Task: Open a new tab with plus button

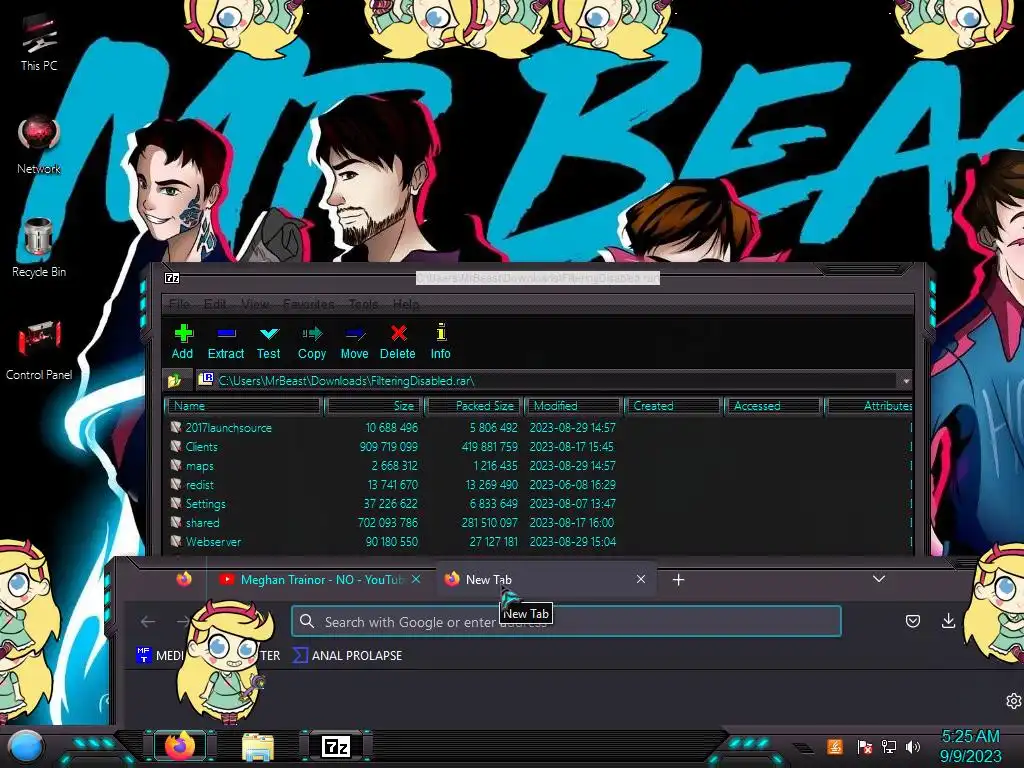Action: click(679, 579)
